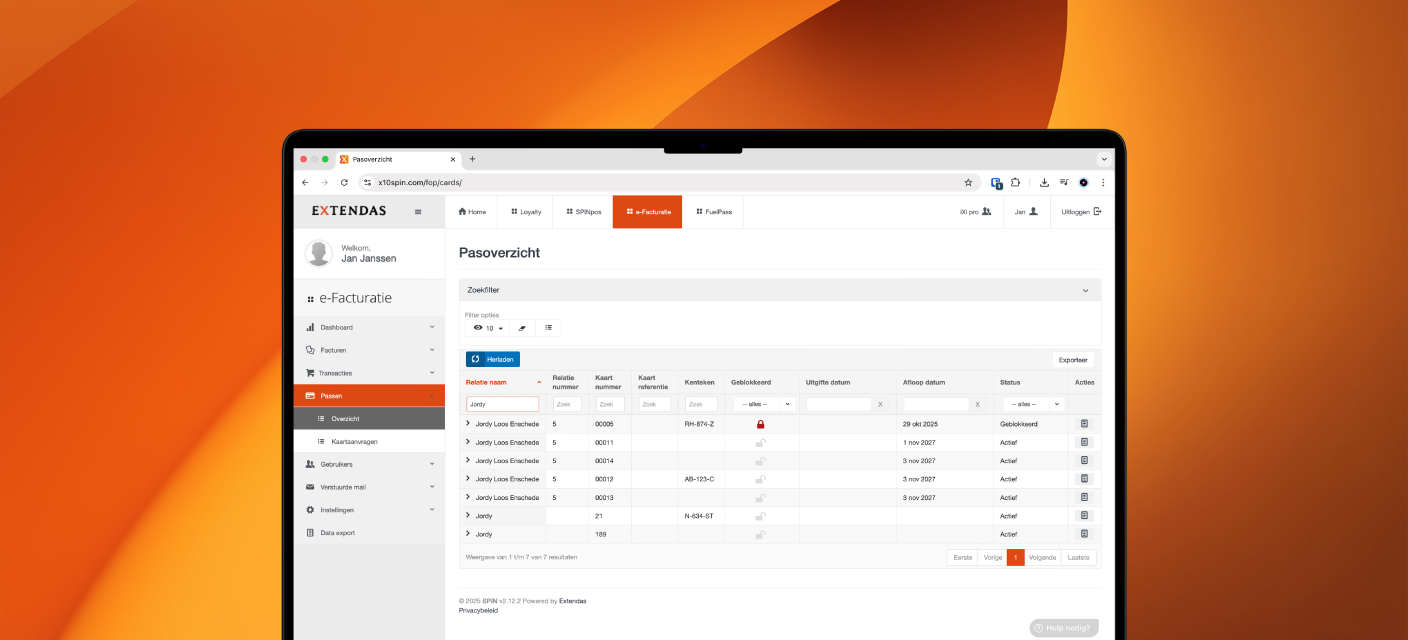This screenshot has height=640, width=1408.
Task: Click the red lock icon for card 00005
Action: pos(760,424)
